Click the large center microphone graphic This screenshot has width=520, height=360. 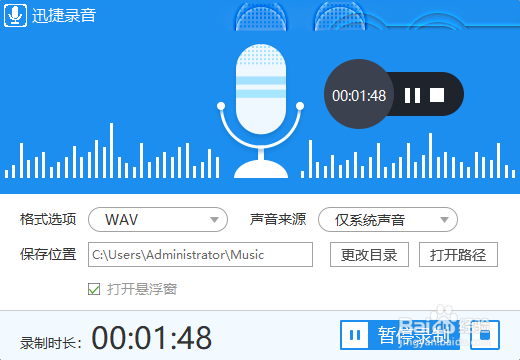point(261,111)
